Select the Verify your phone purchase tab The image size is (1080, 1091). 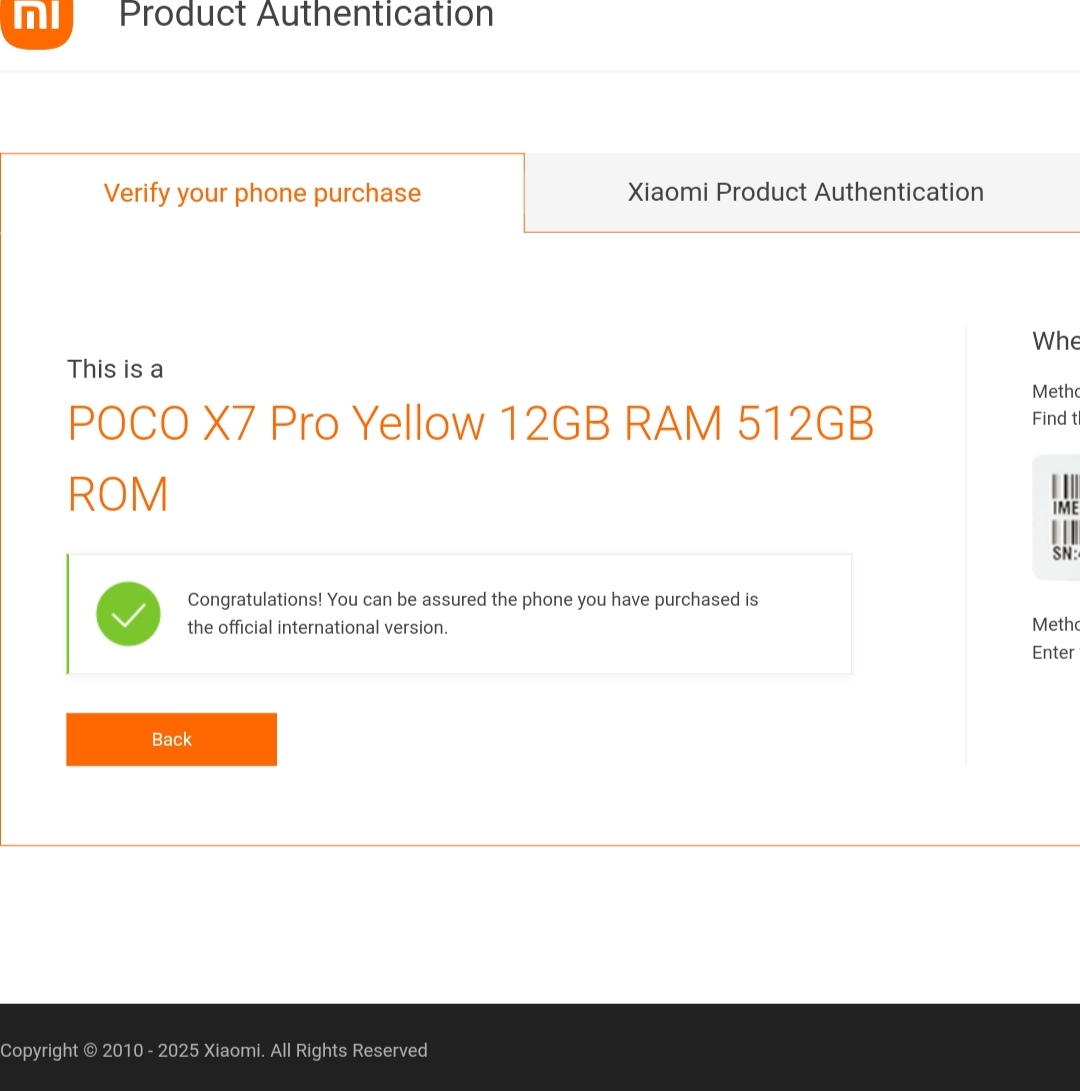tap(262, 193)
